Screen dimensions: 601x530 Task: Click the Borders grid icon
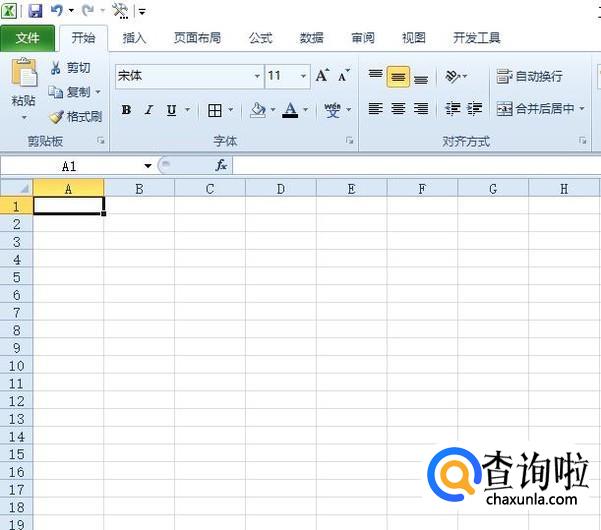pos(215,110)
